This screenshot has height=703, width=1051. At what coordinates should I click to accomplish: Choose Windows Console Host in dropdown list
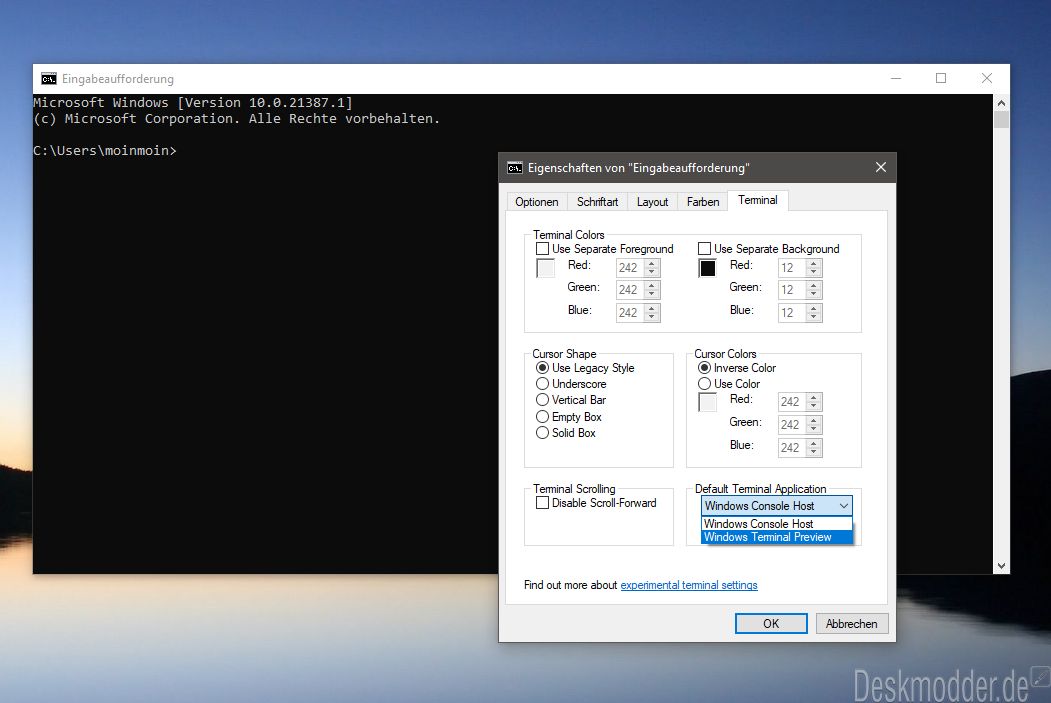pos(777,523)
